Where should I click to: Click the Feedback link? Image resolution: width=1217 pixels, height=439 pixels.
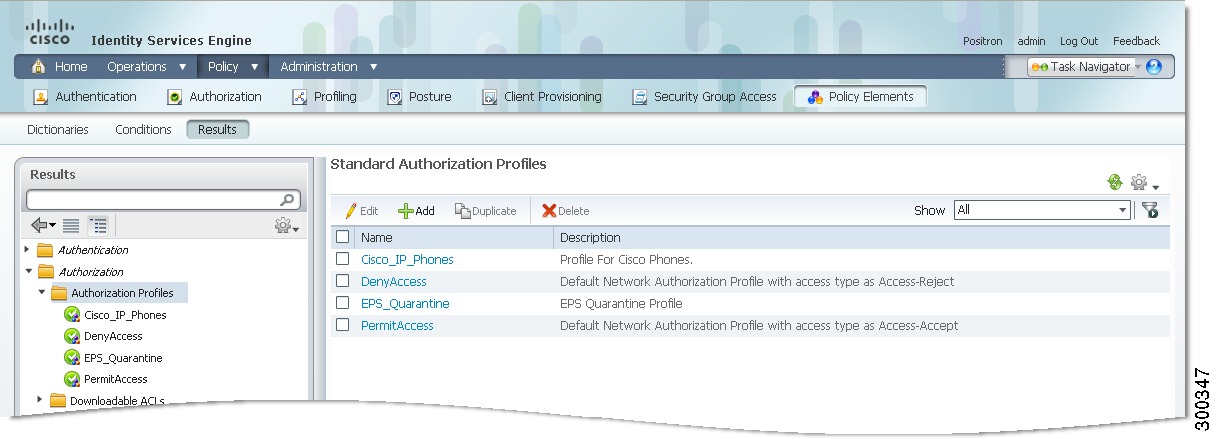[1136, 41]
